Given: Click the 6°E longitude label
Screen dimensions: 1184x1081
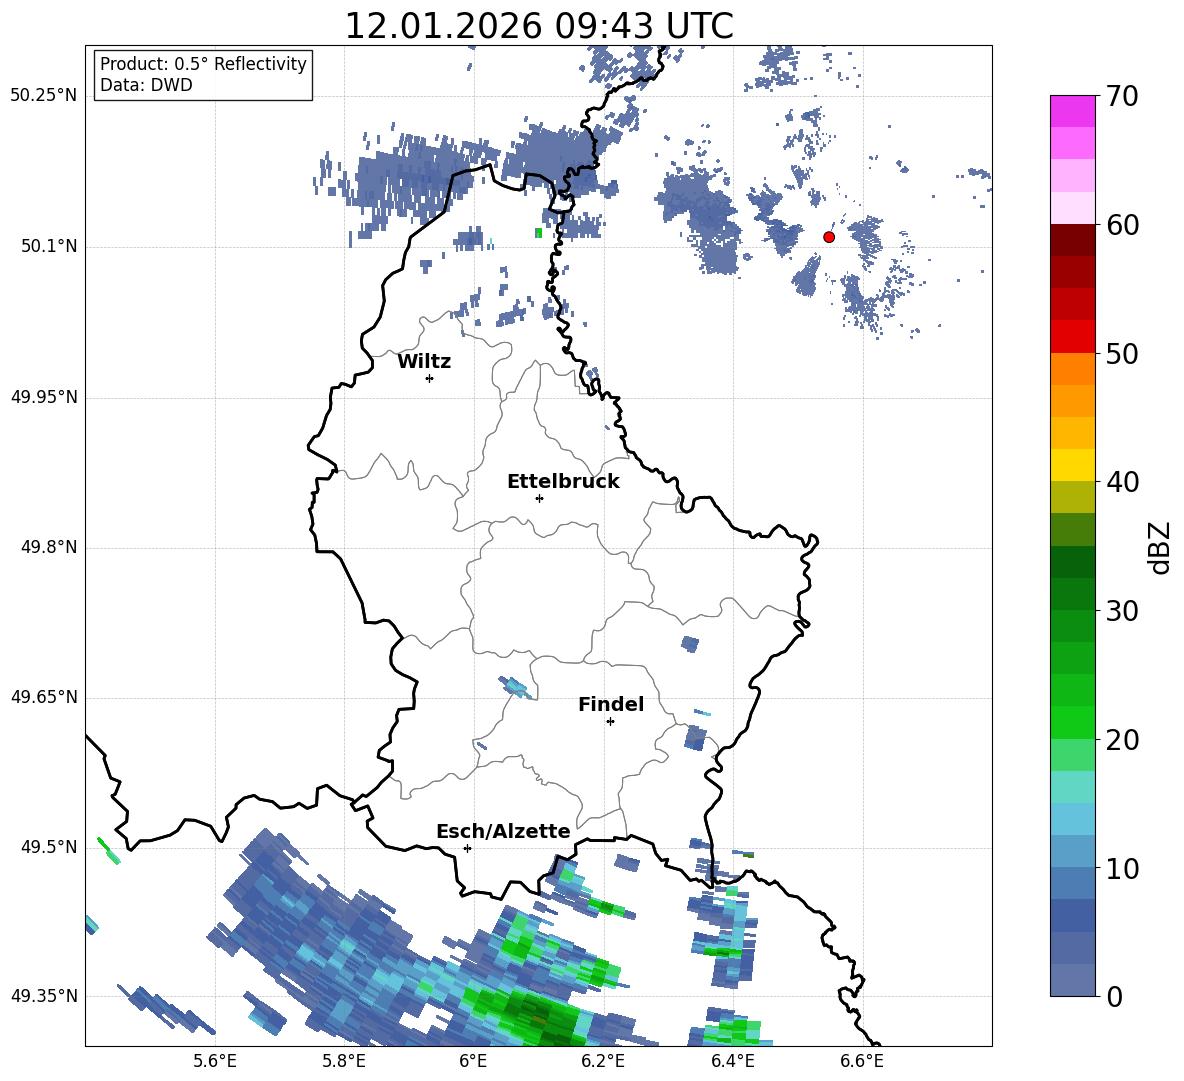Looking at the screenshot, I should tap(473, 1061).
